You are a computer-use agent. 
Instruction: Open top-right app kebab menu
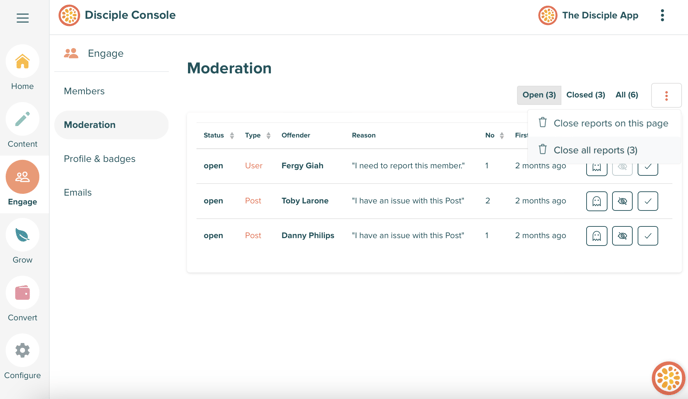(x=662, y=15)
